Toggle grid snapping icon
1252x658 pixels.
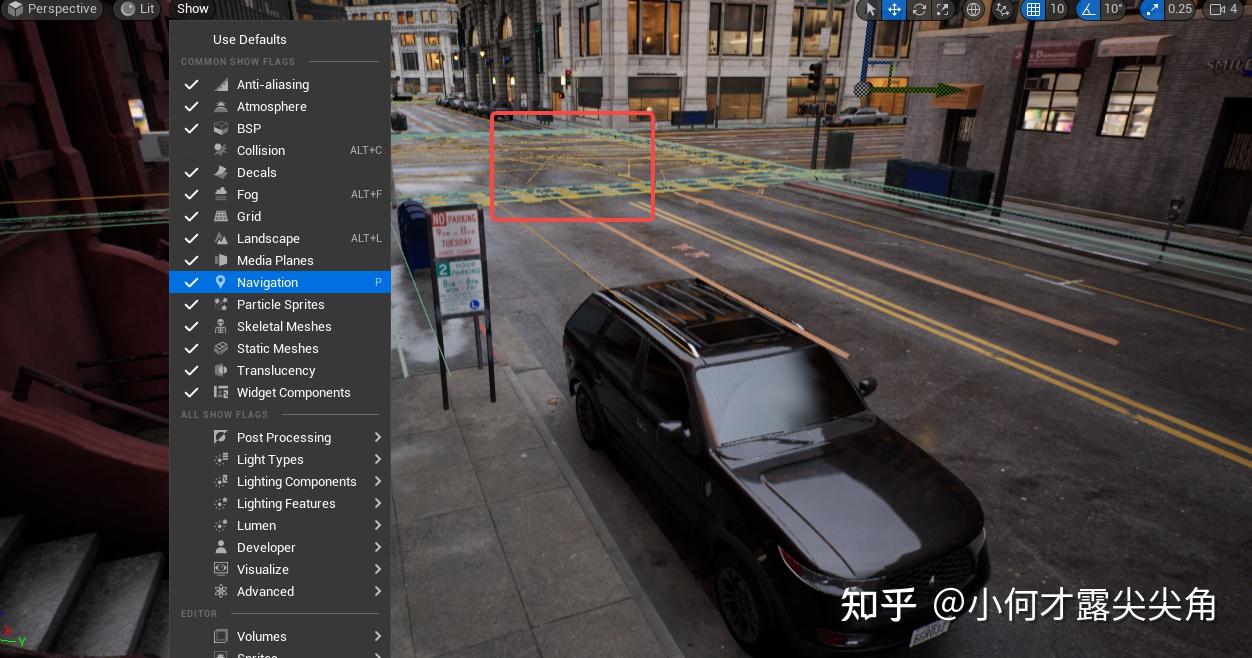point(1034,9)
